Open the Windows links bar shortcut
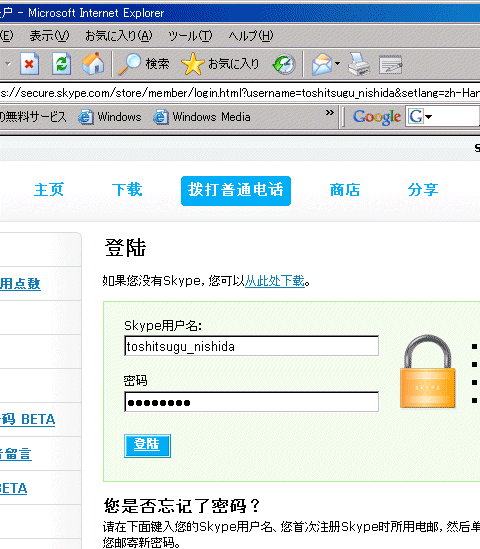480x549 pixels. (110, 117)
